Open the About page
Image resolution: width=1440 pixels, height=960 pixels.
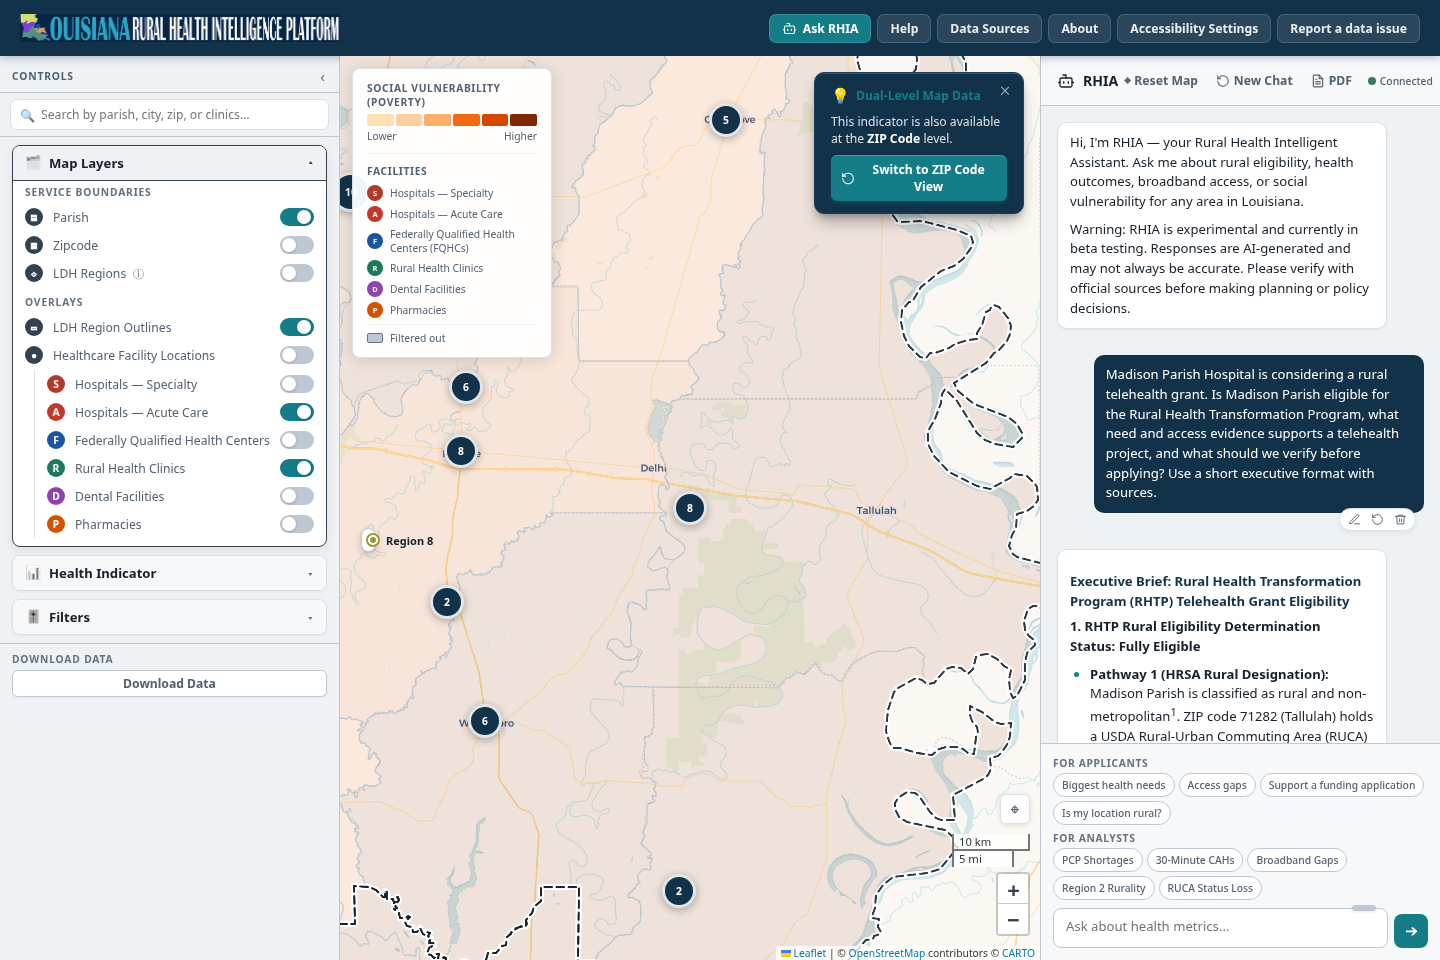[1079, 28]
